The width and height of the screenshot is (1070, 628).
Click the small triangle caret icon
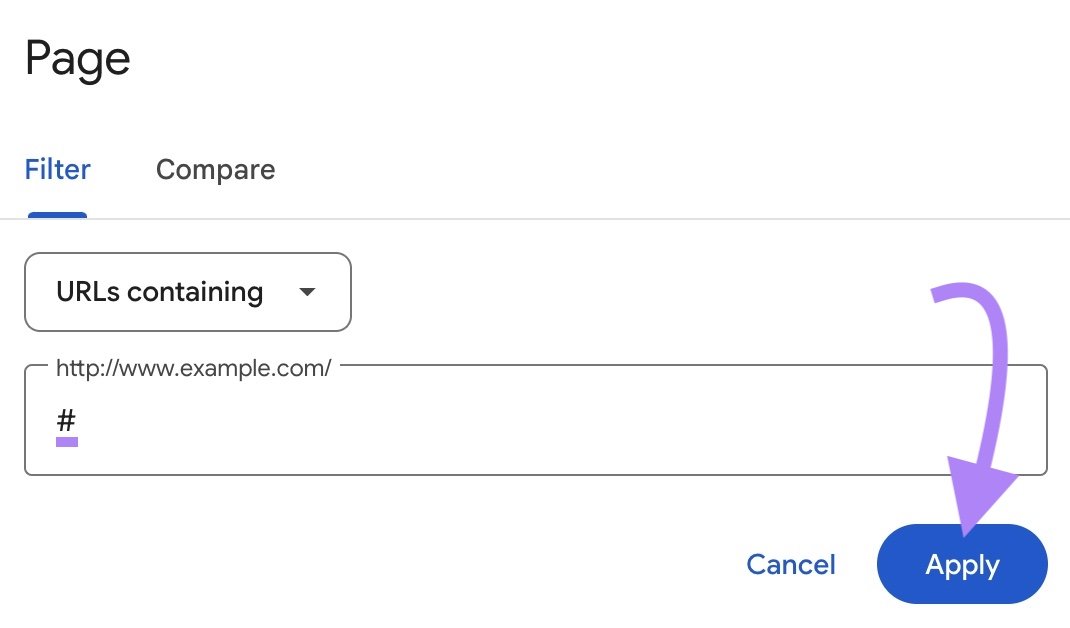[x=308, y=292]
